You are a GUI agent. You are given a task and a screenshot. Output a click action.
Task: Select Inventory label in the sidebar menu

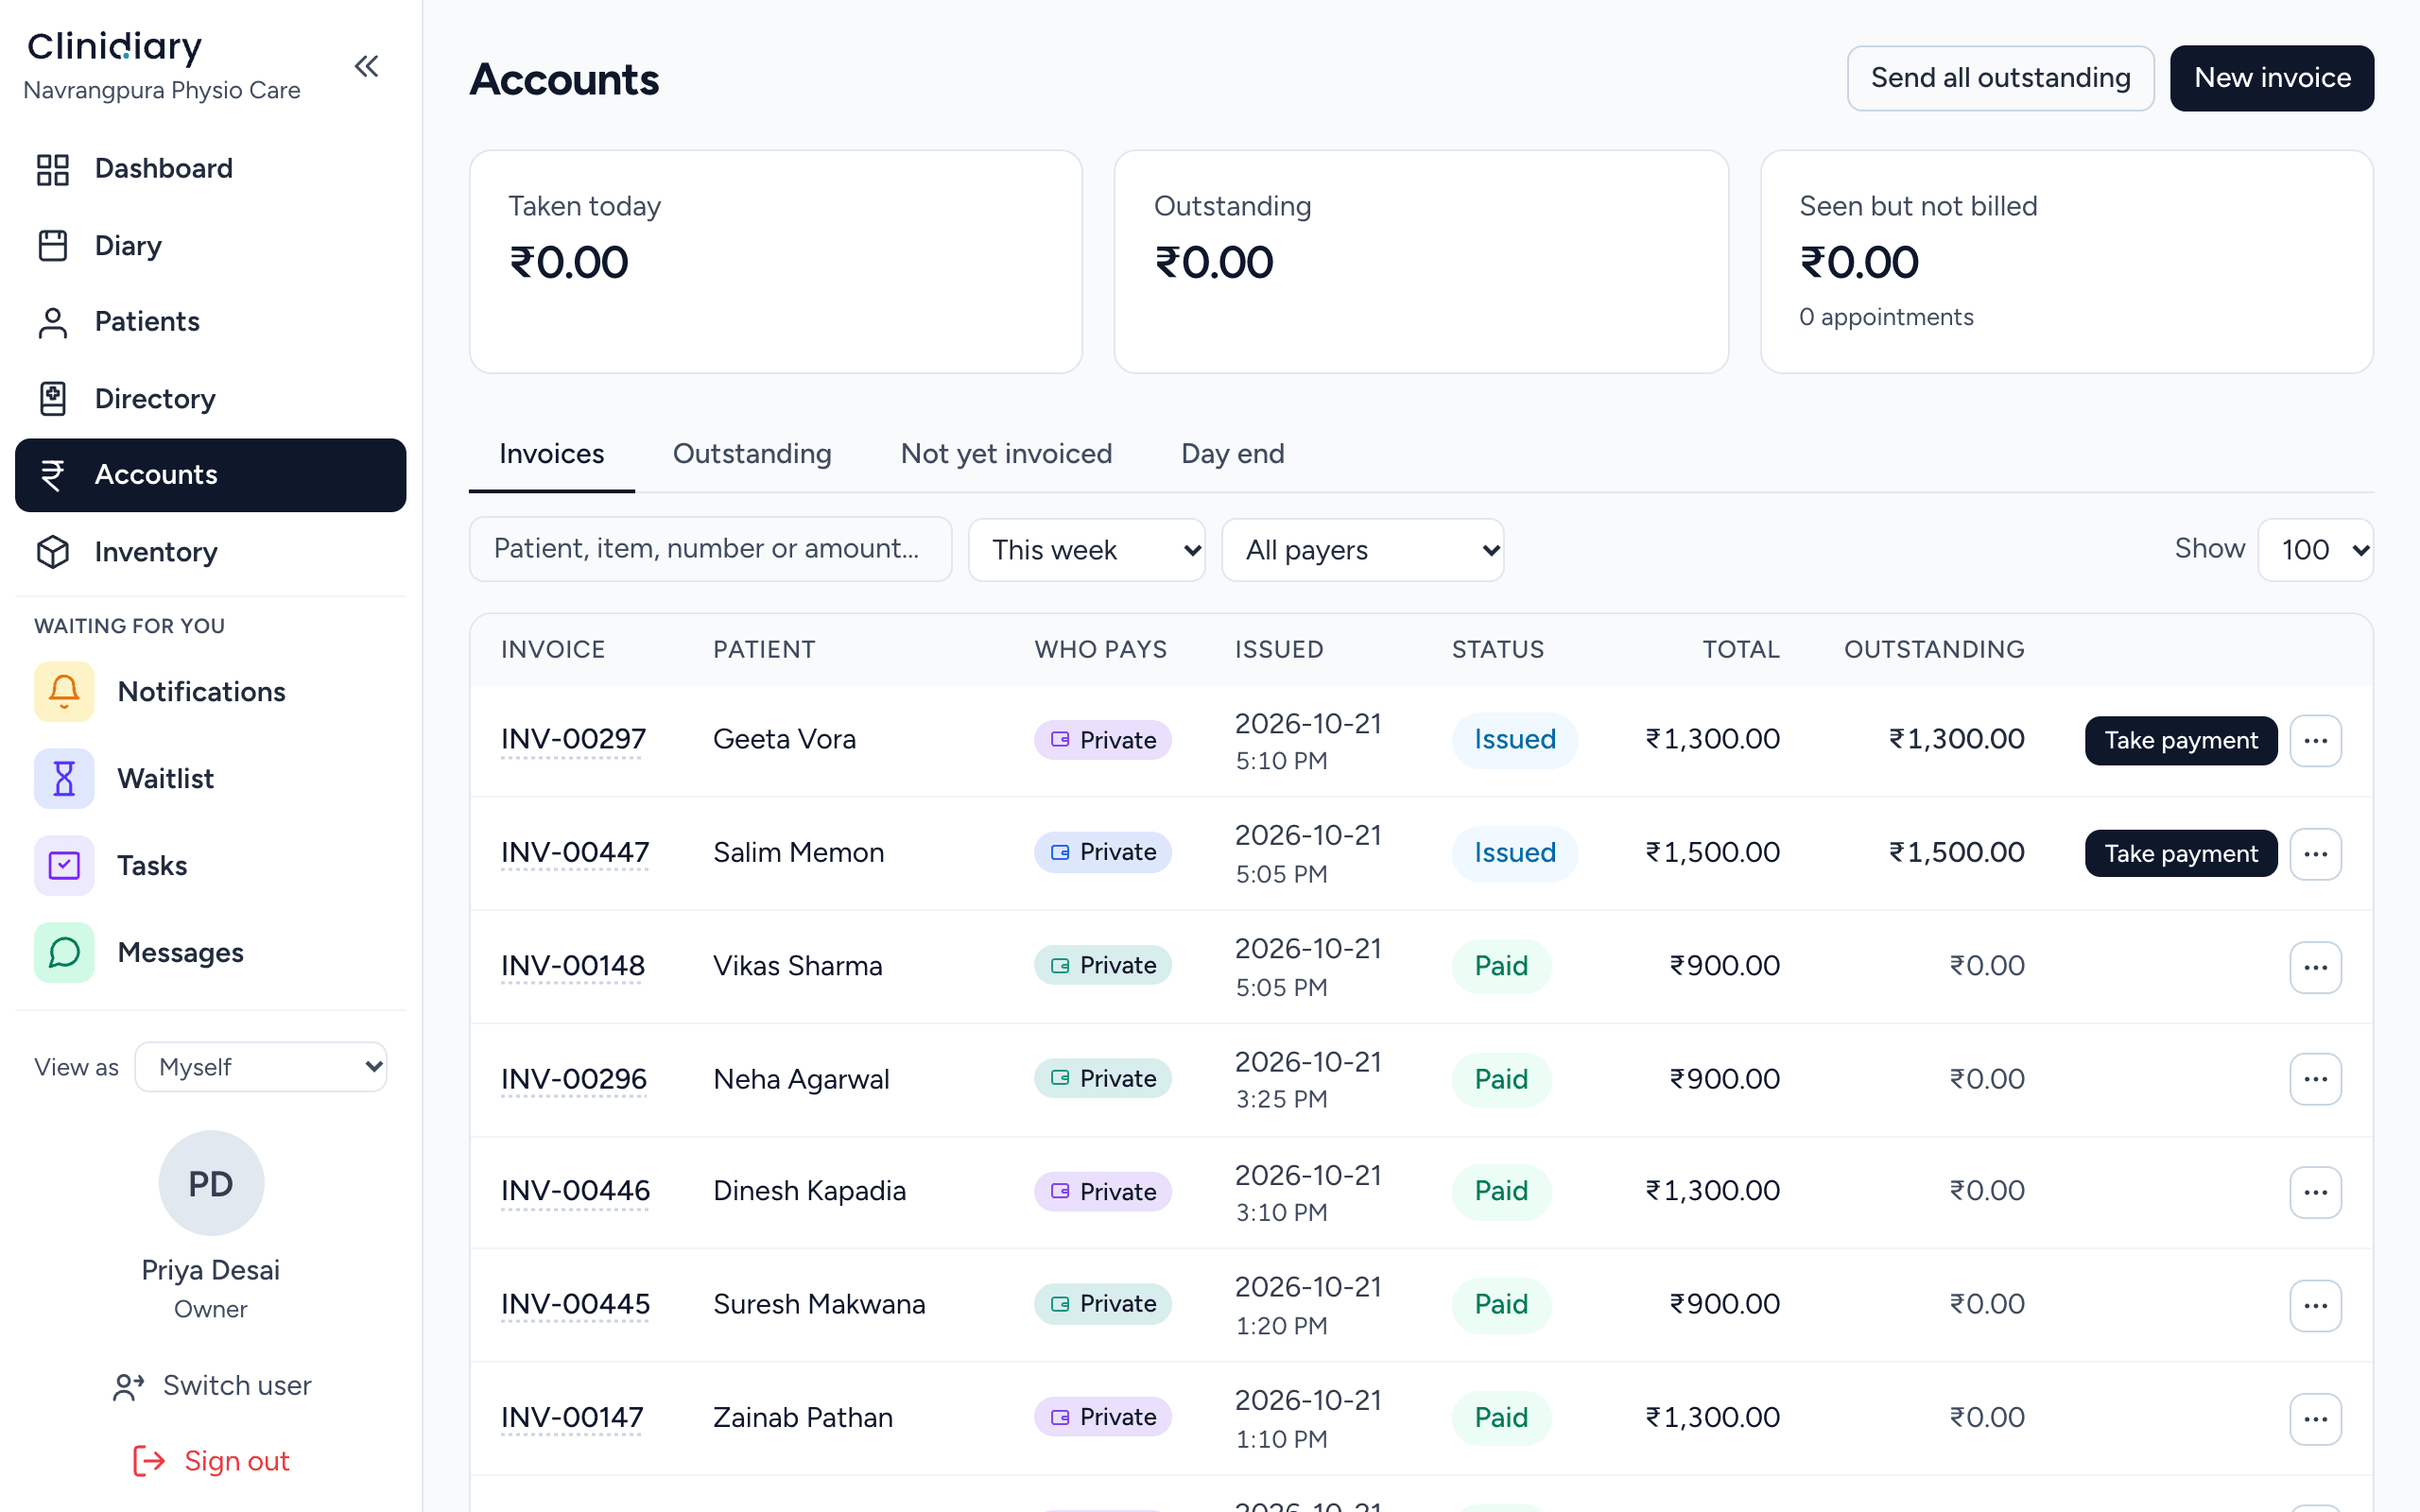coord(156,552)
